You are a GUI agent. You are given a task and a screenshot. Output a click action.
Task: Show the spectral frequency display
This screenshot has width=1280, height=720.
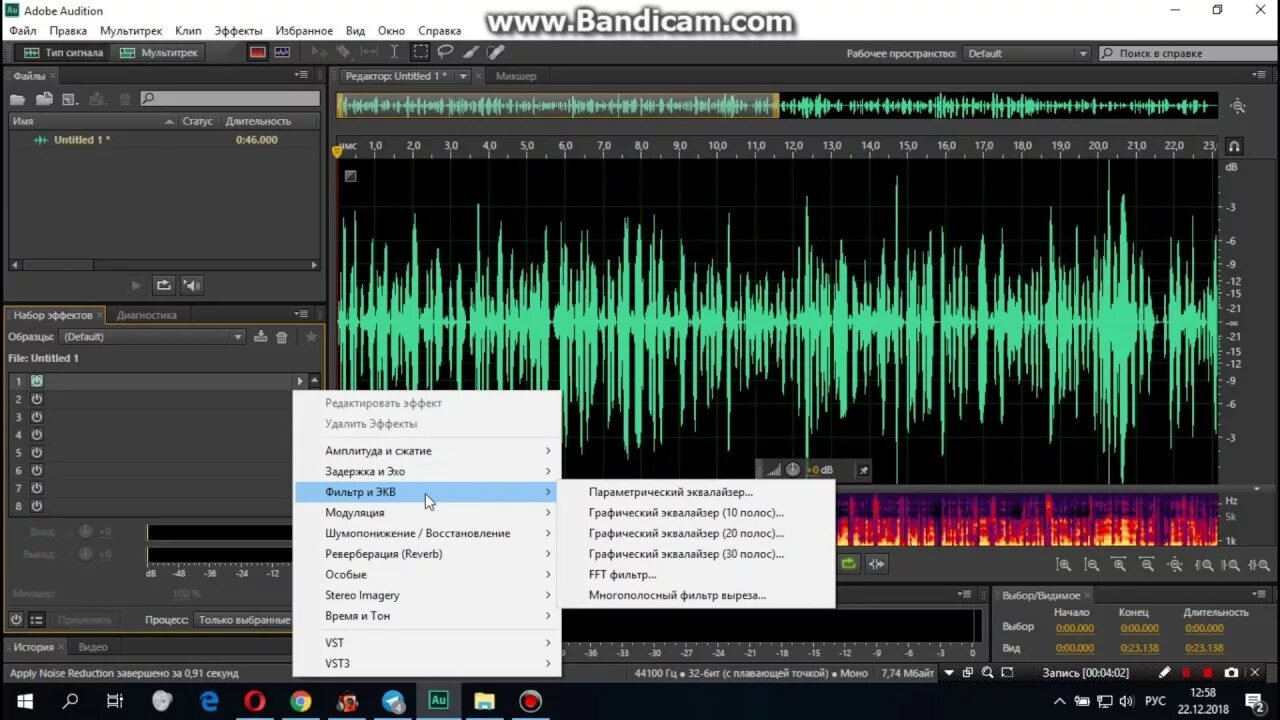click(x=258, y=52)
